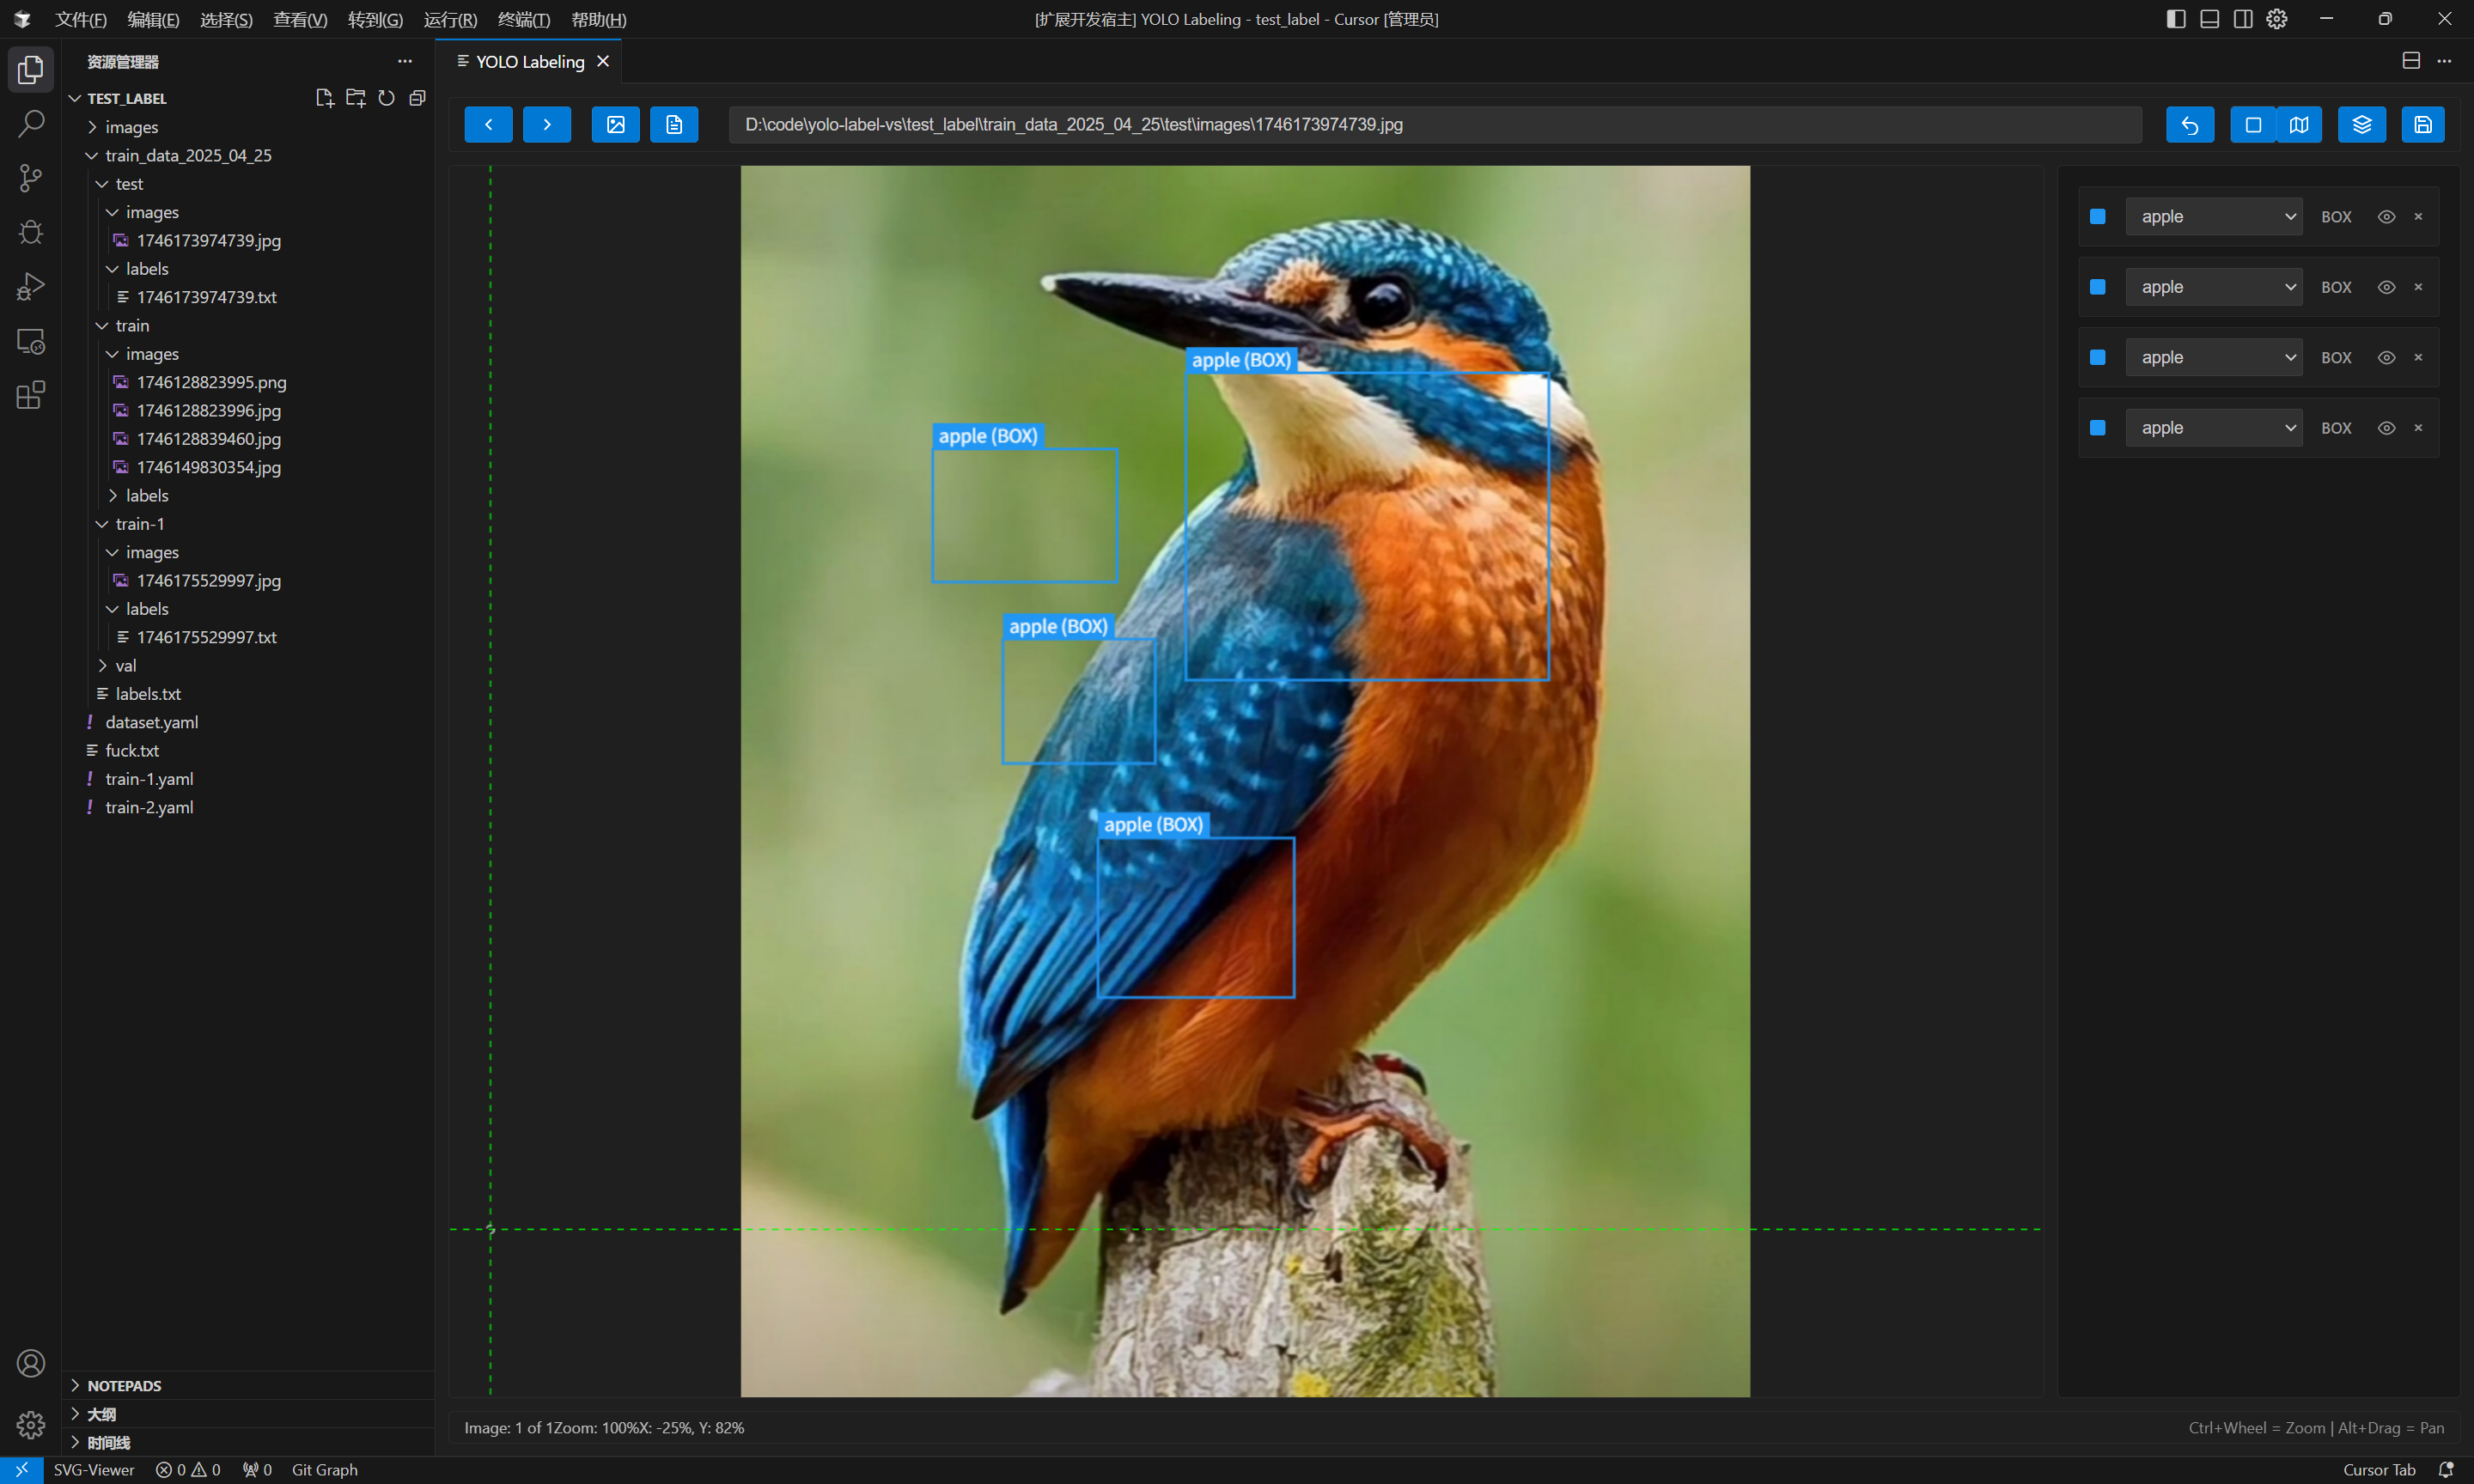This screenshot has width=2474, height=1484.
Task: Click the color swatch of first apple label
Action: click(2098, 217)
